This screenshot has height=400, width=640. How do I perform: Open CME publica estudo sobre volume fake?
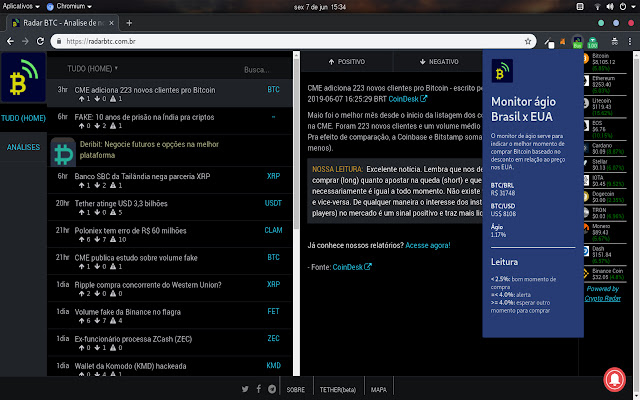click(x=136, y=258)
